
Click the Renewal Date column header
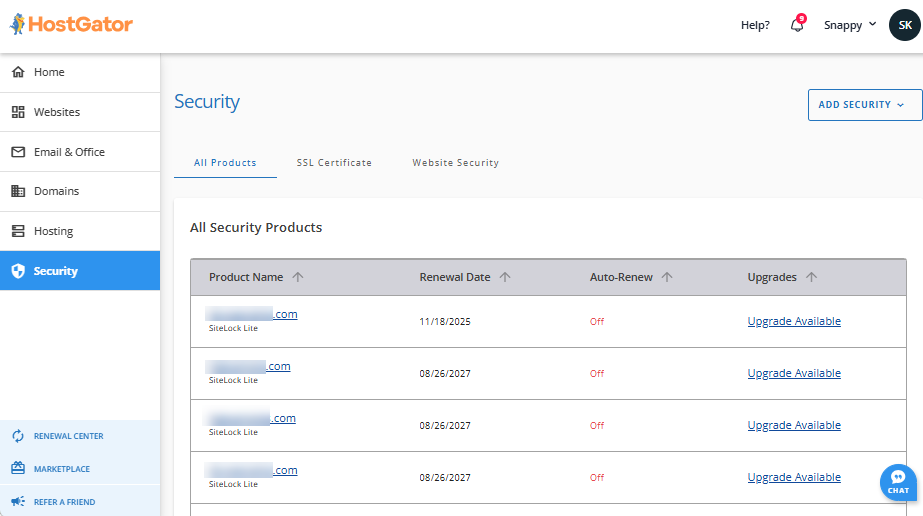click(455, 277)
